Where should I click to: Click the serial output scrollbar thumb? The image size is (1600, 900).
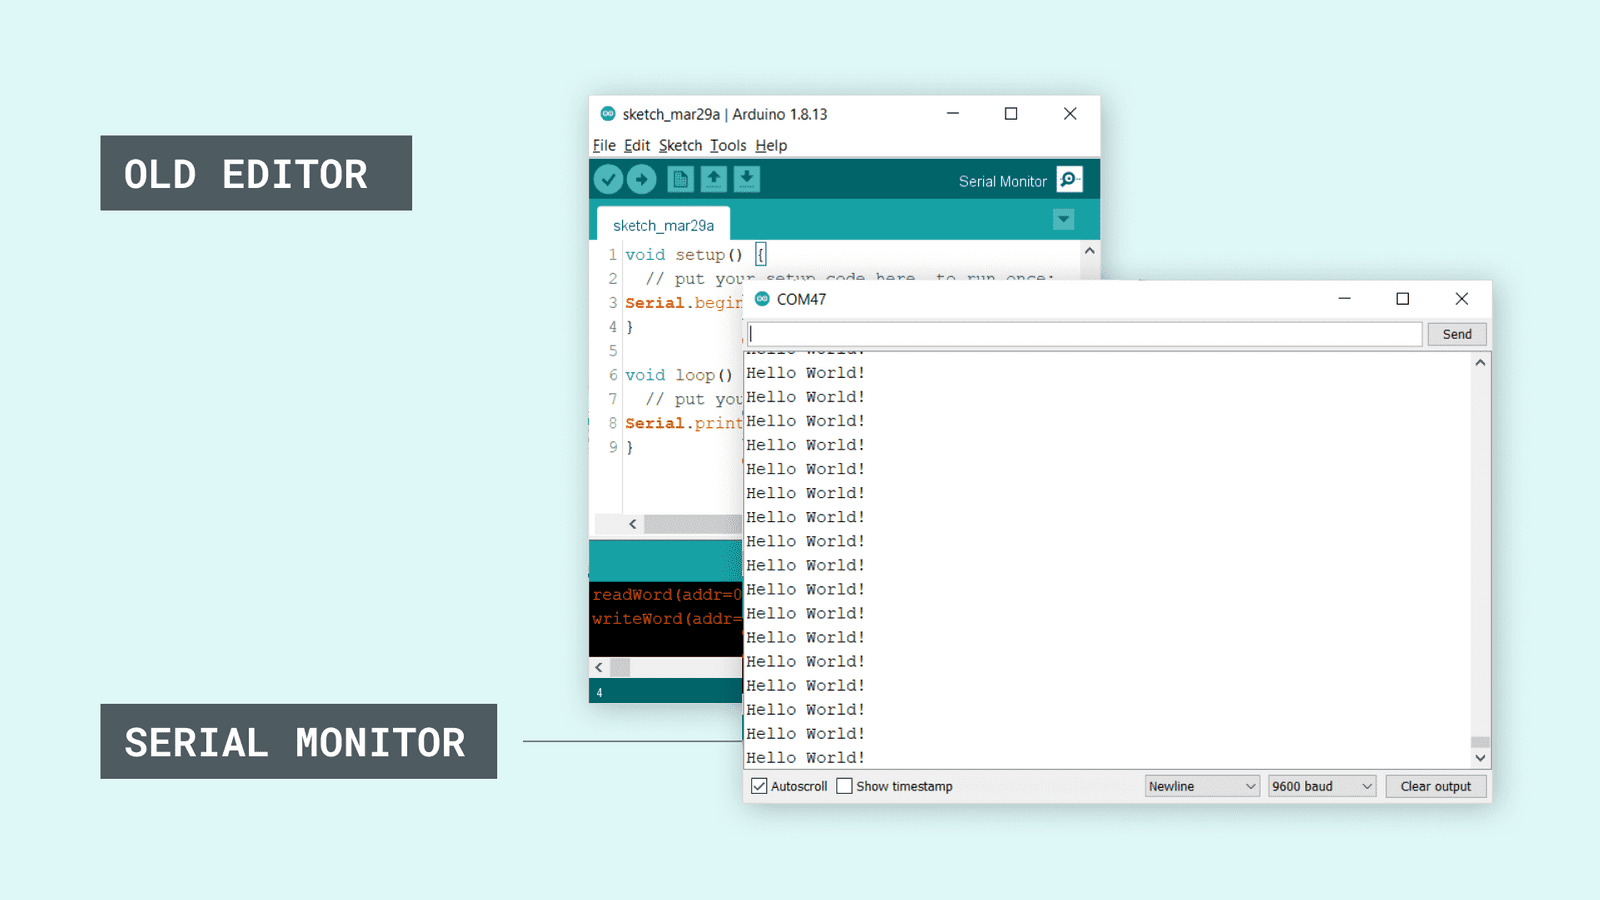point(1480,742)
